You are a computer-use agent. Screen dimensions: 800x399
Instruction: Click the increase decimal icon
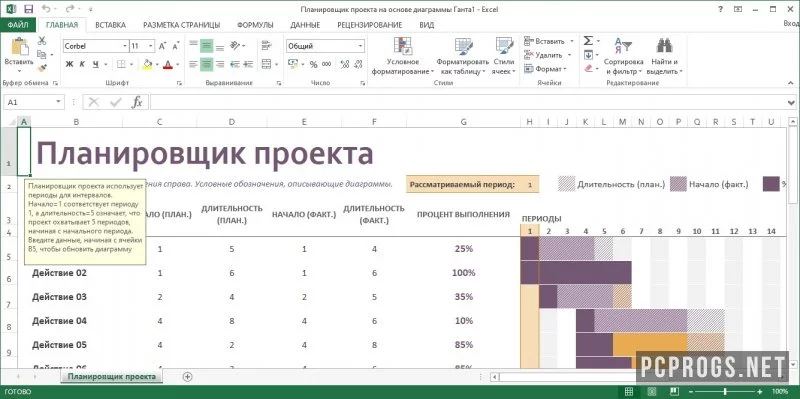344,64
